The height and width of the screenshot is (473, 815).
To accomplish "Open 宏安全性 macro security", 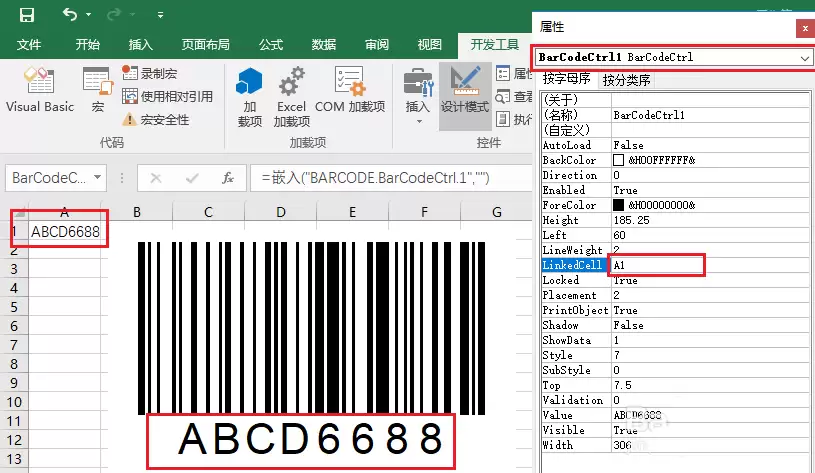I will (x=155, y=120).
